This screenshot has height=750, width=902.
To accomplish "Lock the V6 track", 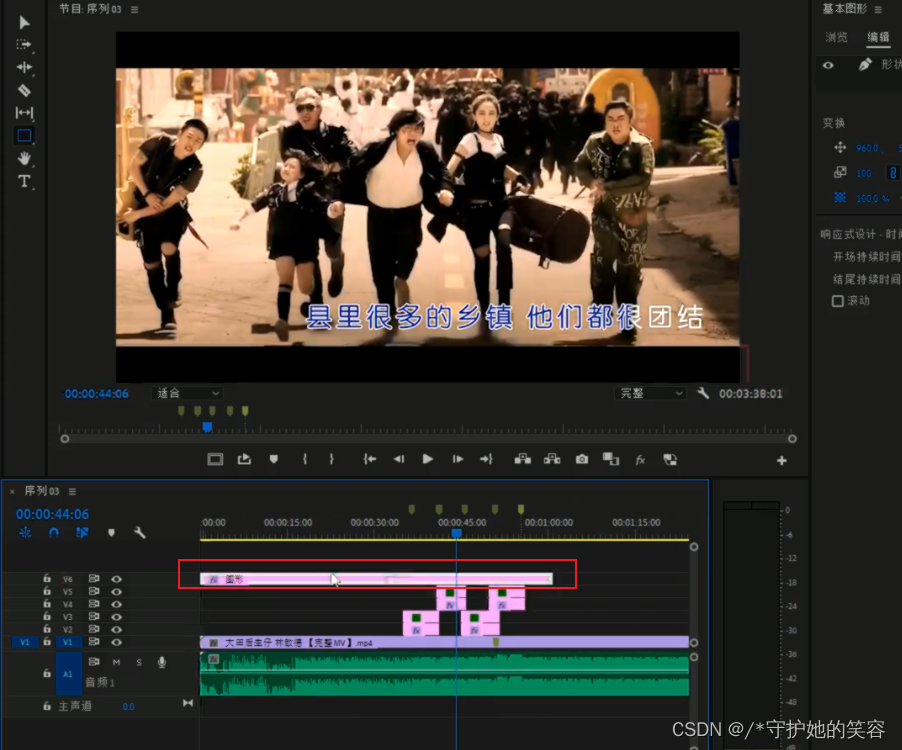I will [x=47, y=579].
